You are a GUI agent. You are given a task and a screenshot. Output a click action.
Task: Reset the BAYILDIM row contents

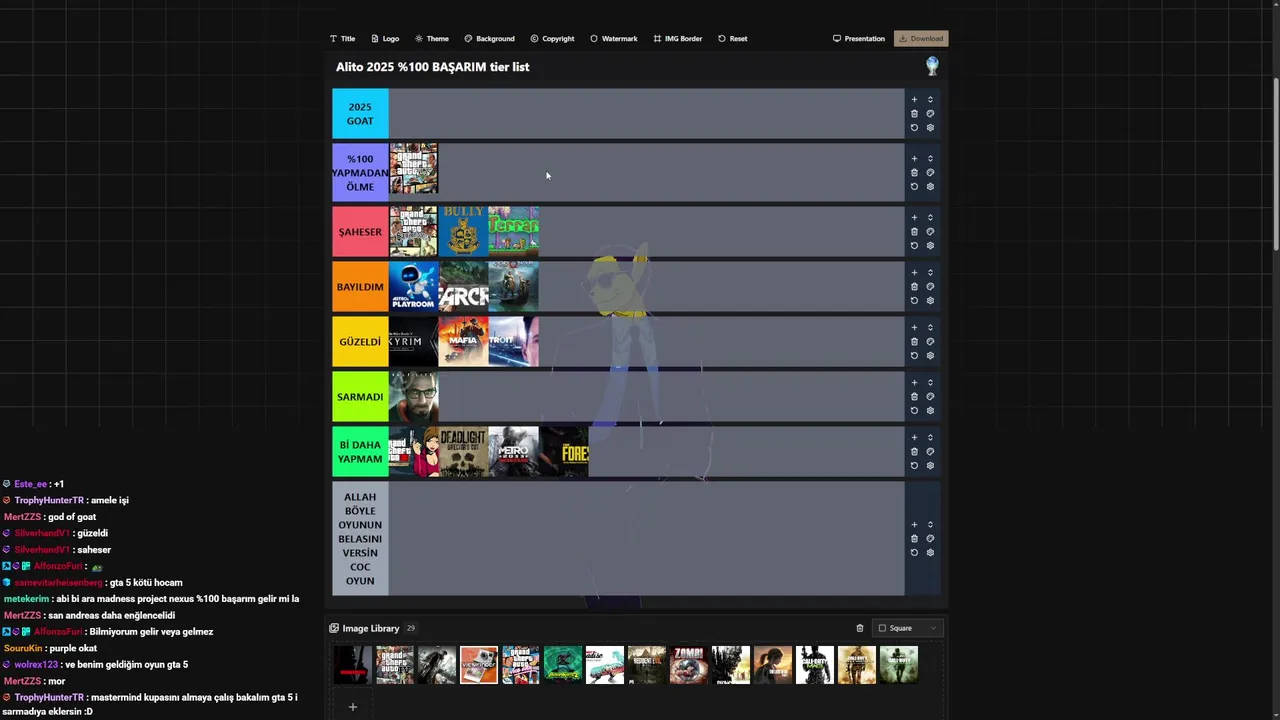point(914,301)
